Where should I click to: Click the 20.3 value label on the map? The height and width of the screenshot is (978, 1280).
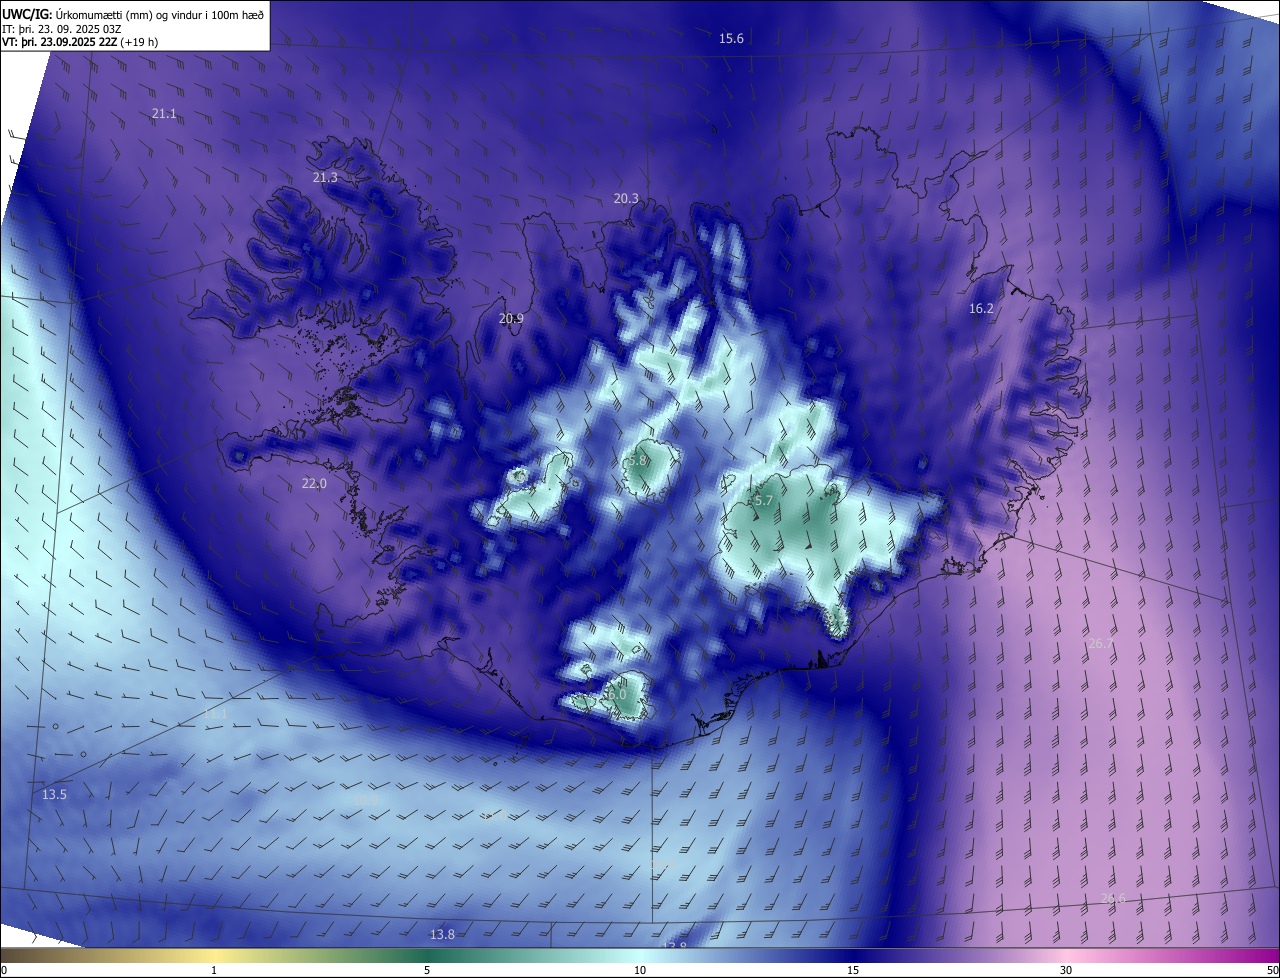[626, 199]
